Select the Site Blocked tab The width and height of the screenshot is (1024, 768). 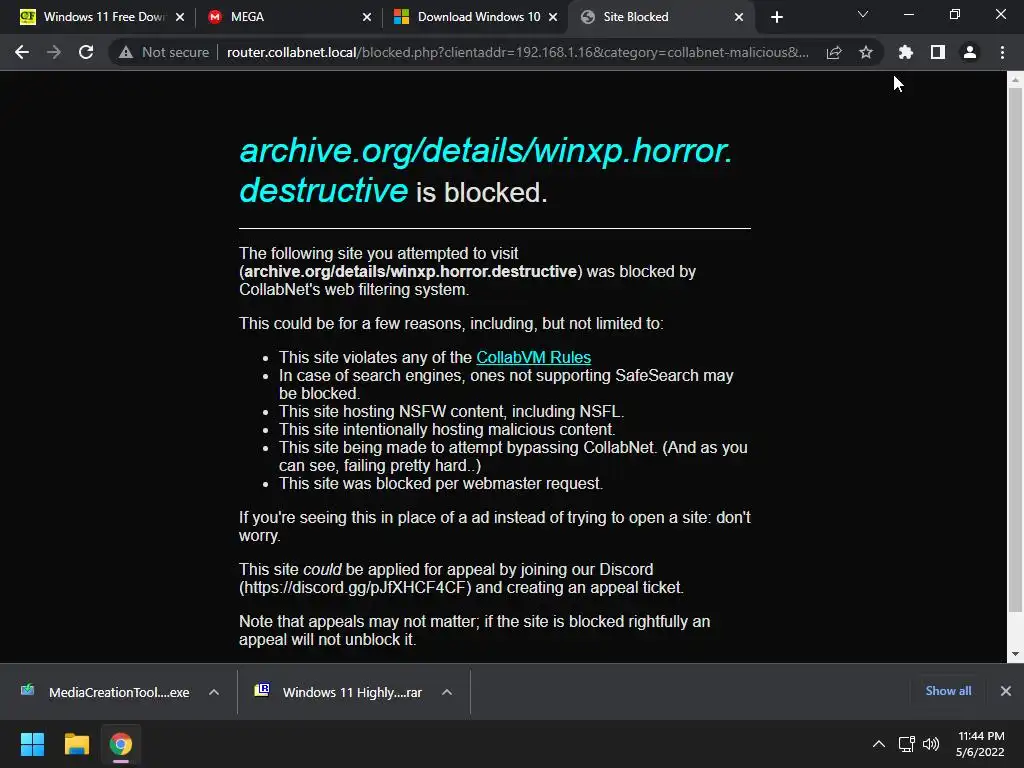click(653, 17)
